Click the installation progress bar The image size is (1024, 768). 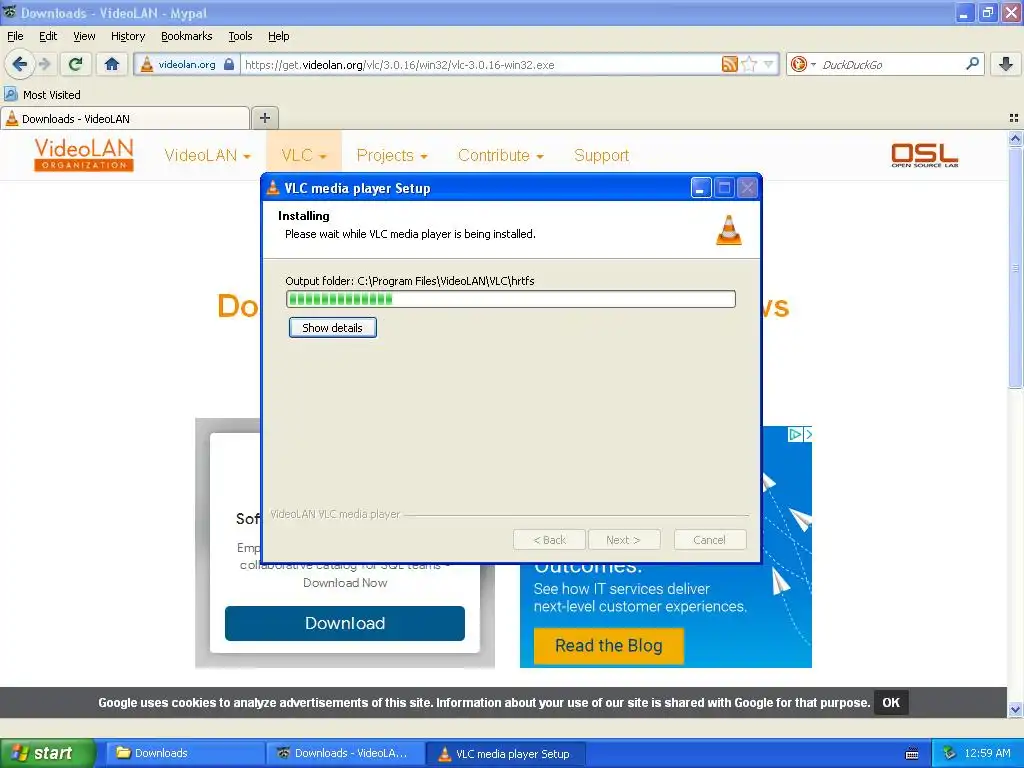tap(511, 299)
